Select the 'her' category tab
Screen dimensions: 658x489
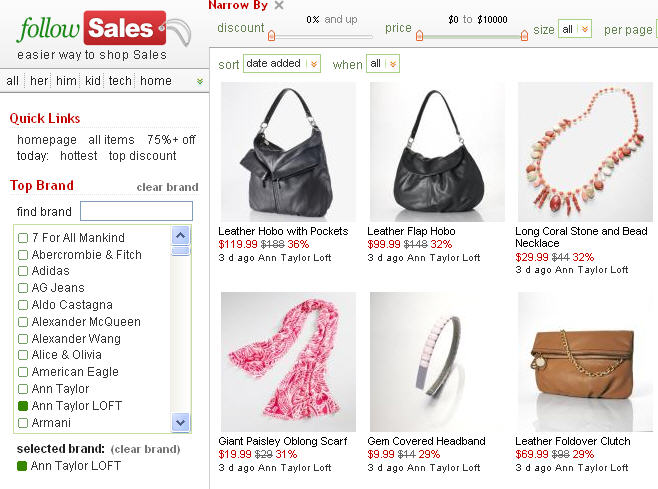coord(39,81)
